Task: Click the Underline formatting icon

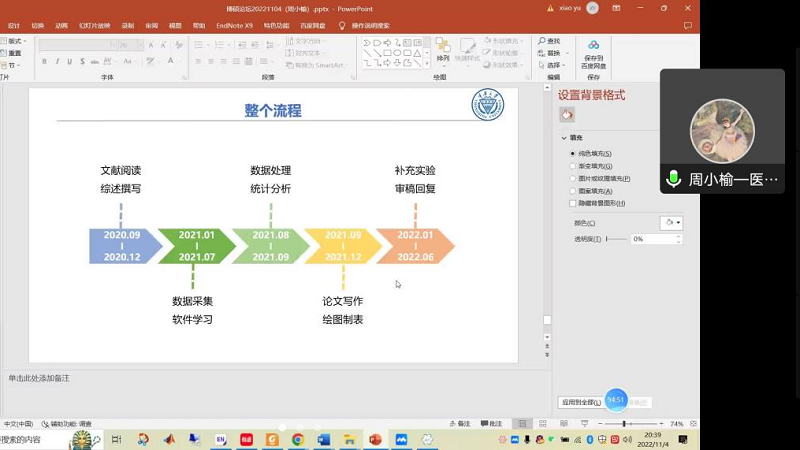Action: click(x=69, y=61)
